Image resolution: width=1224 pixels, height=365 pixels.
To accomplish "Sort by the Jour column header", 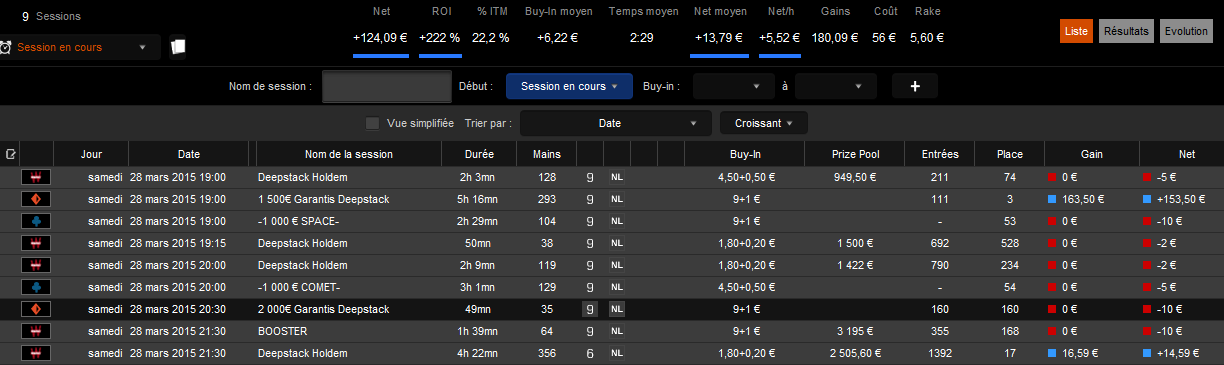I will click(x=91, y=154).
